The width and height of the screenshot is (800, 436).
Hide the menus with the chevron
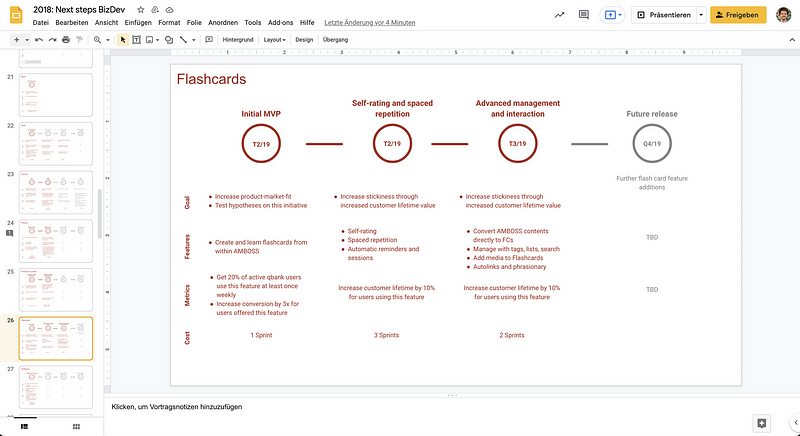coord(792,40)
